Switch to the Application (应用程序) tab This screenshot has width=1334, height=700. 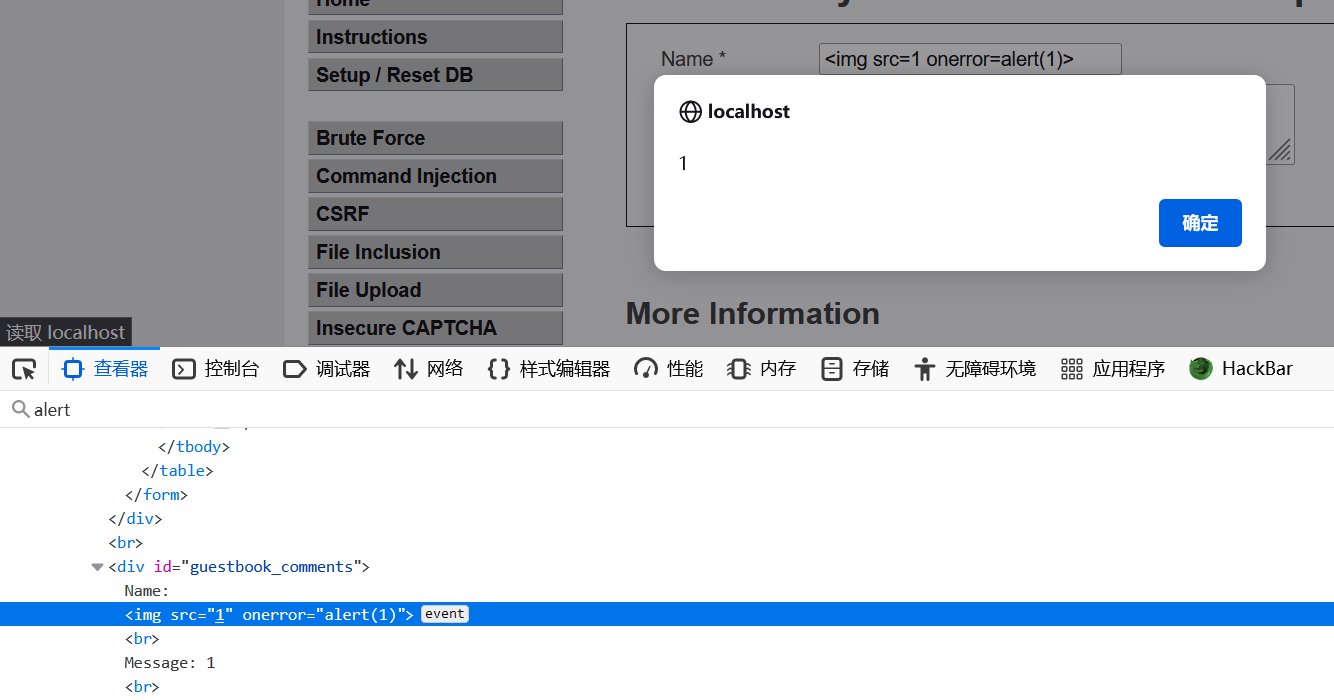point(1112,369)
